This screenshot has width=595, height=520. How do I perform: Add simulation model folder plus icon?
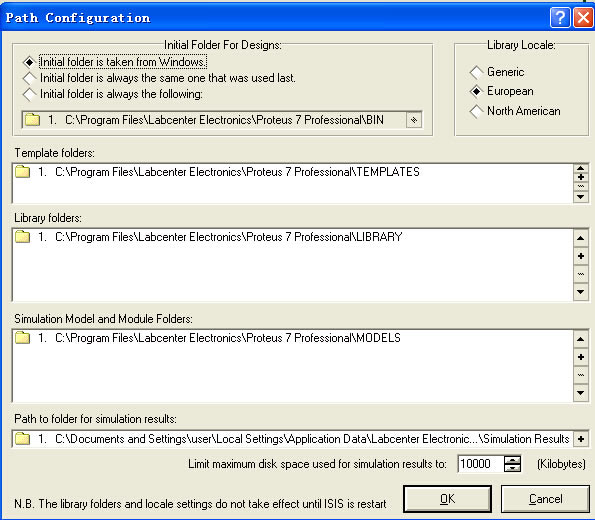581,357
